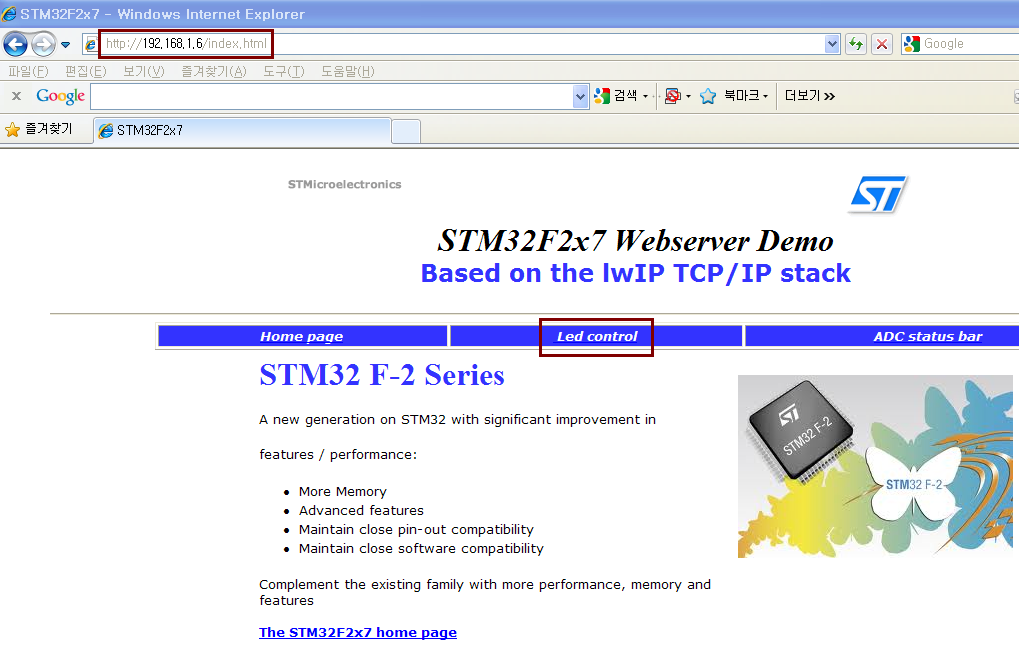Open the dropdown arrow next to 검색
Viewport: 1019px width, 648px height.
(645, 96)
